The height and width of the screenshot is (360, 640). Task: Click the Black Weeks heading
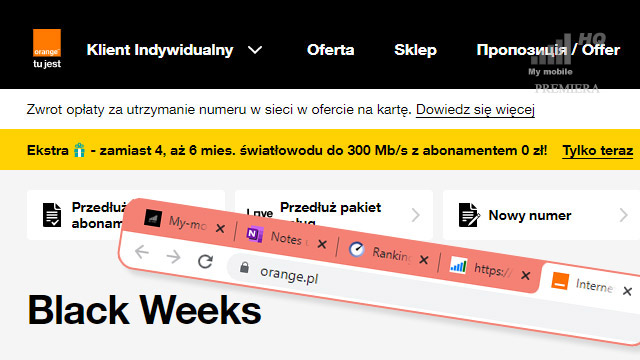coord(144,311)
